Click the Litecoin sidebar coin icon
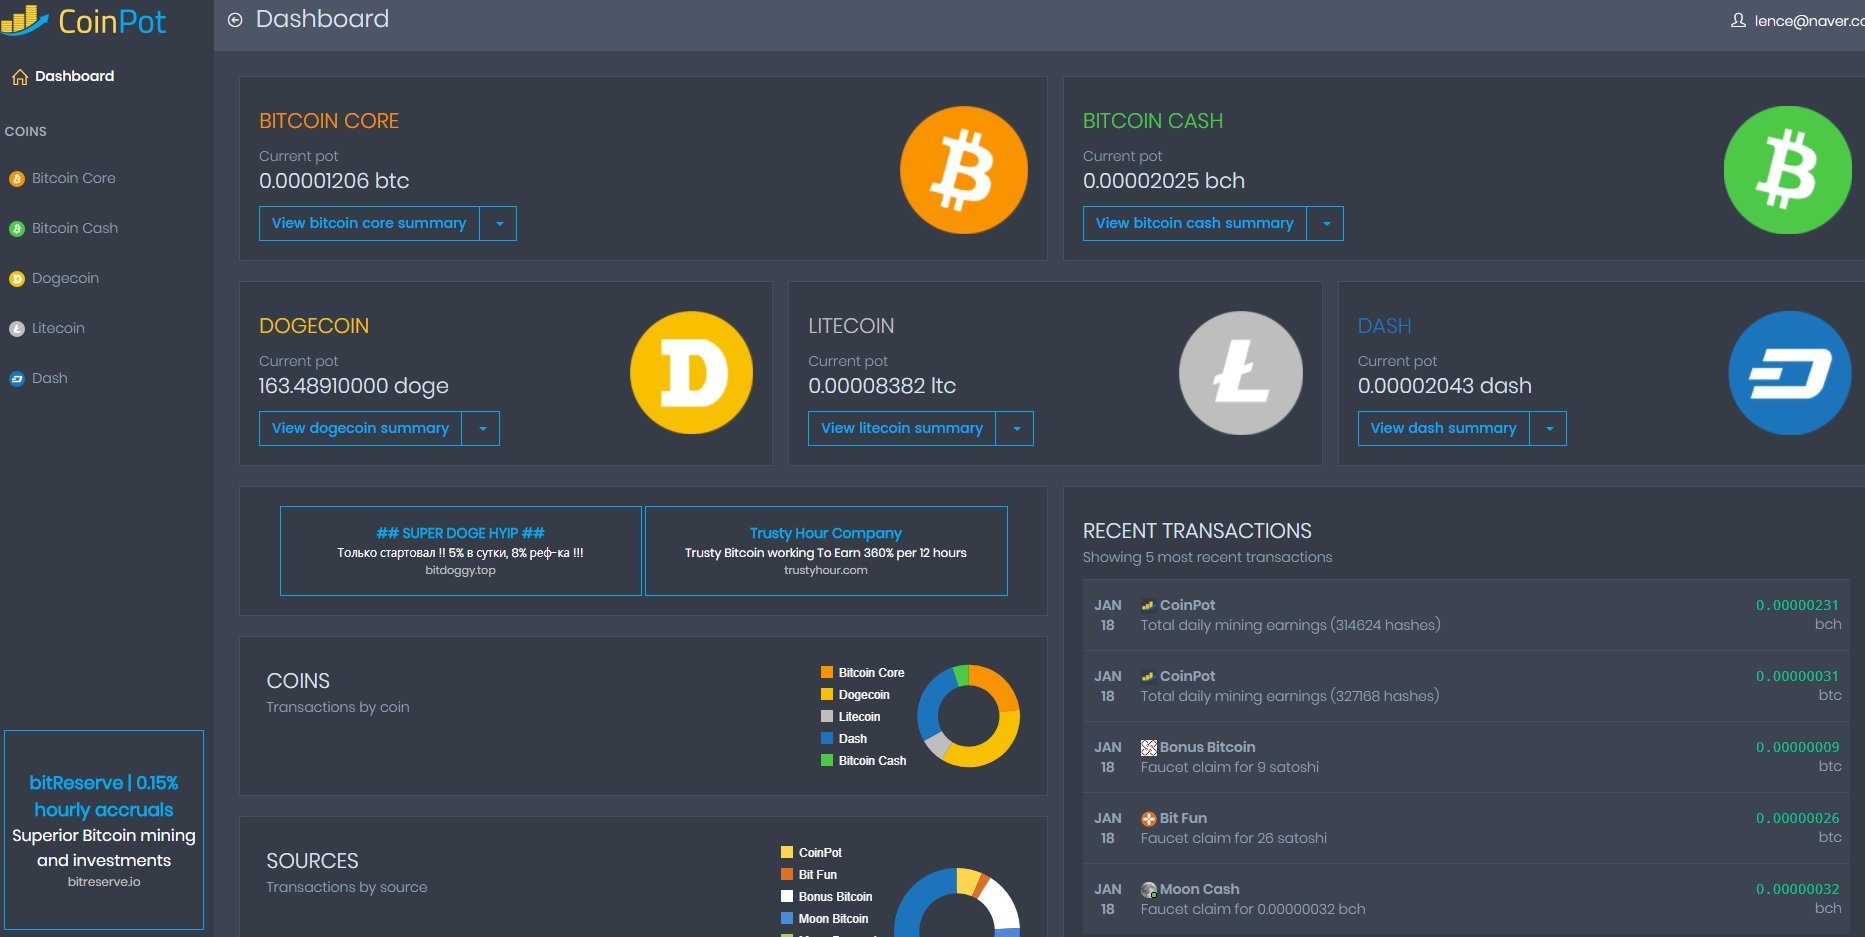This screenshot has width=1865, height=937. 17,329
